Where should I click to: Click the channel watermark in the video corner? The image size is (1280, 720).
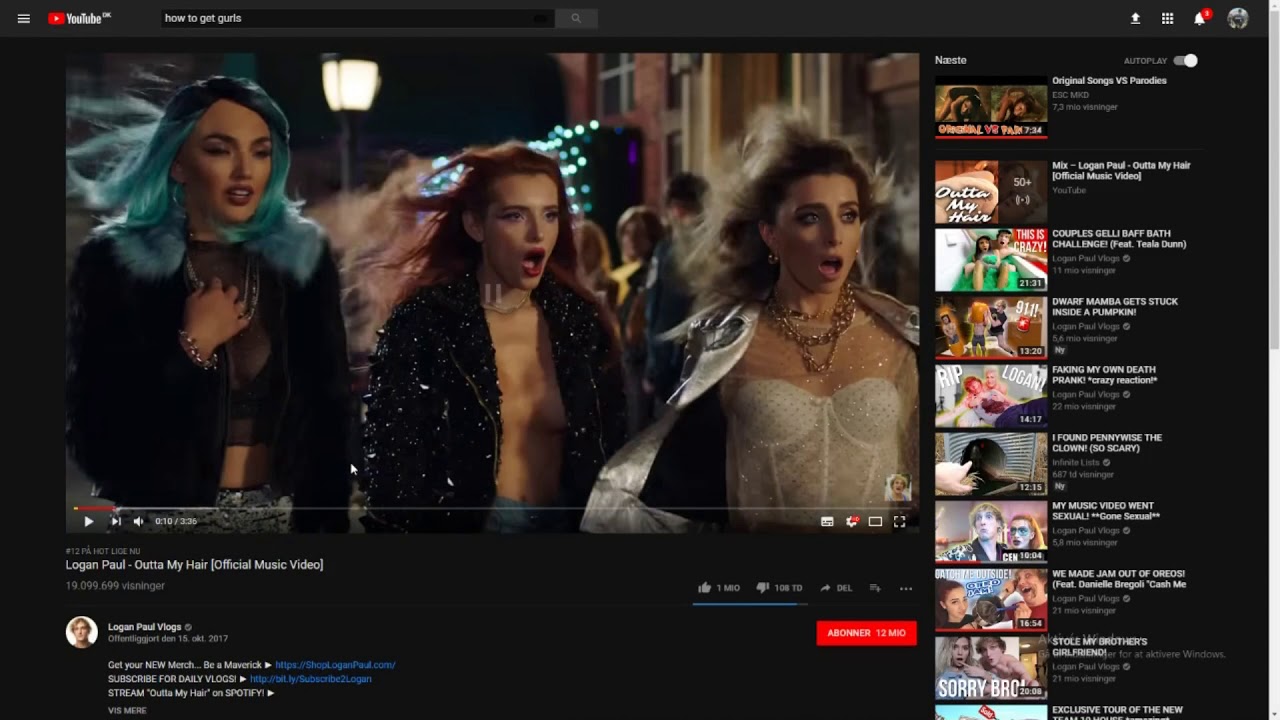pos(898,487)
